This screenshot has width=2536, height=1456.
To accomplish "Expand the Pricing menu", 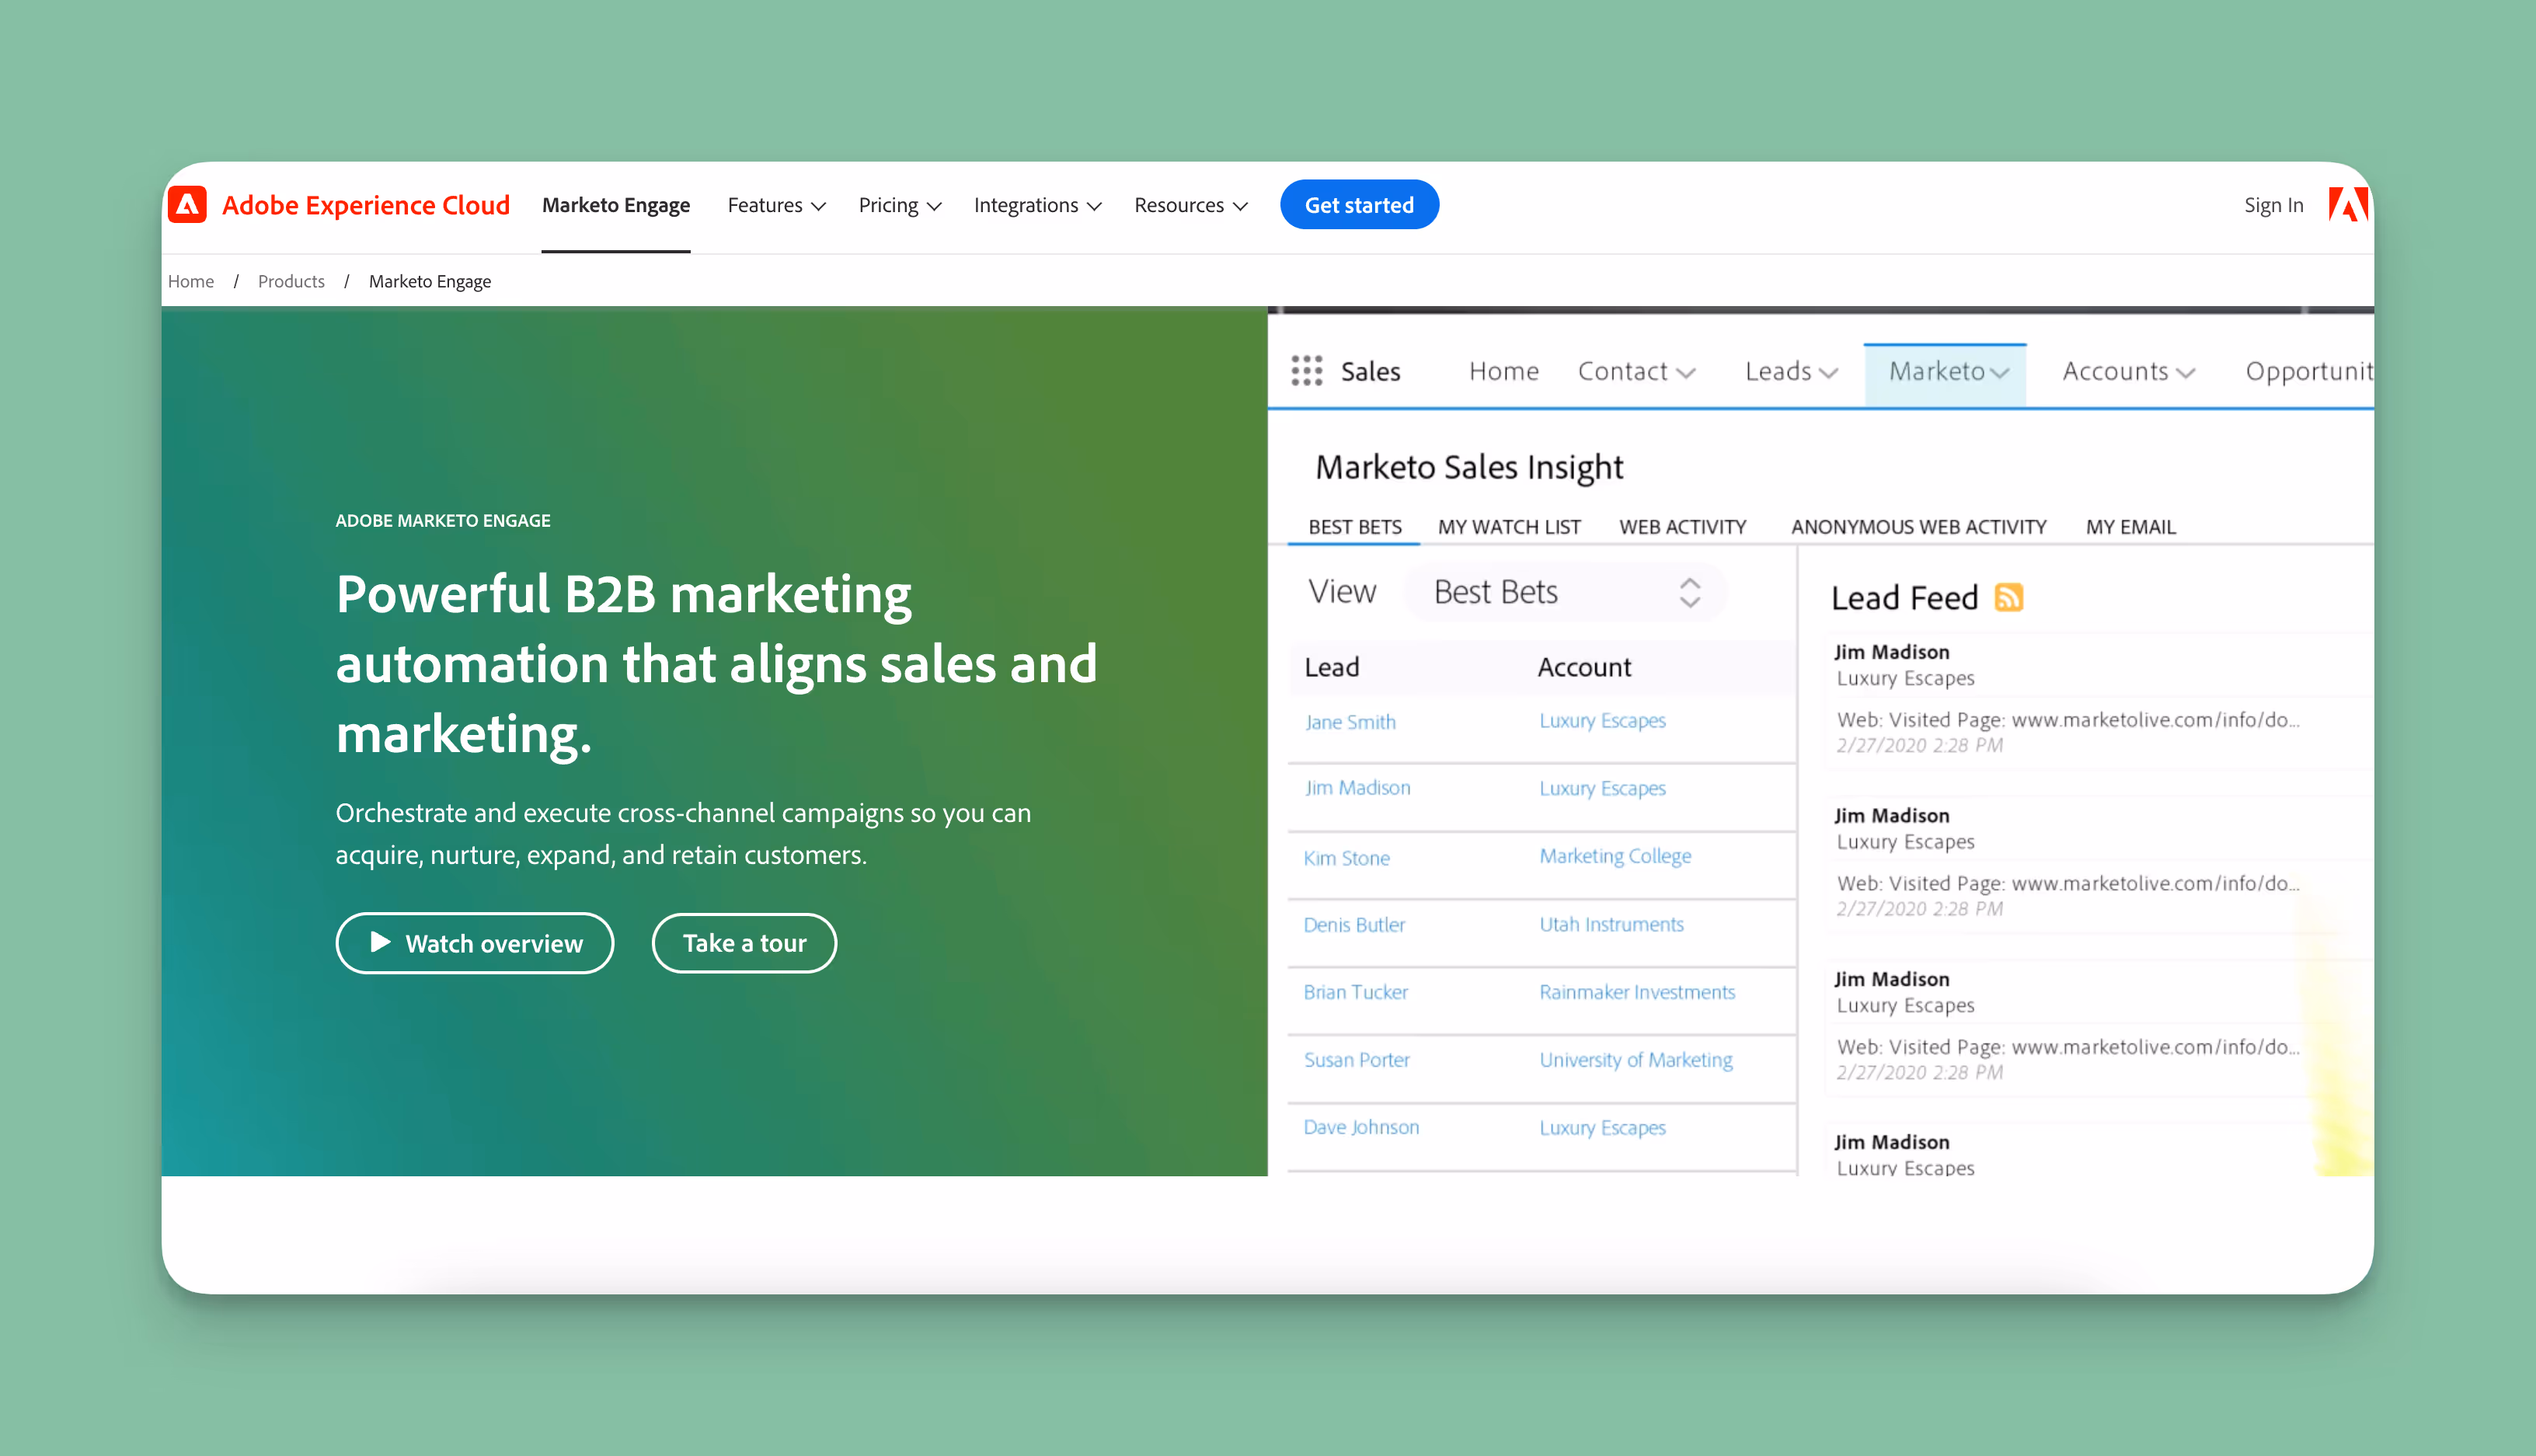I will click(900, 205).
